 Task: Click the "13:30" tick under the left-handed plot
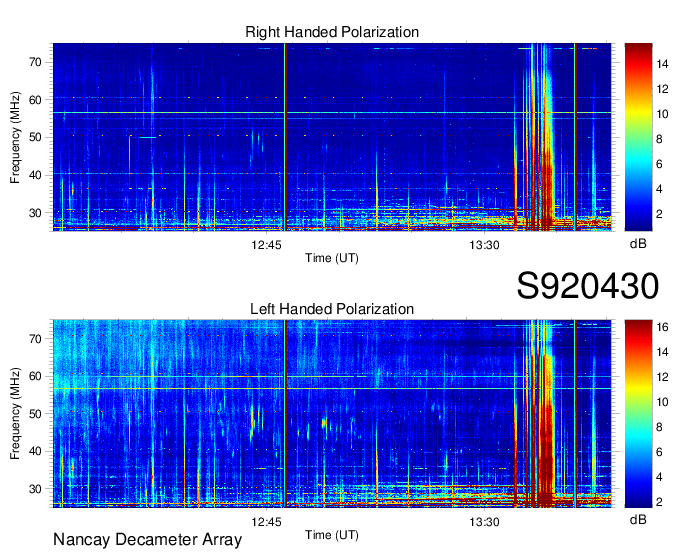point(484,522)
